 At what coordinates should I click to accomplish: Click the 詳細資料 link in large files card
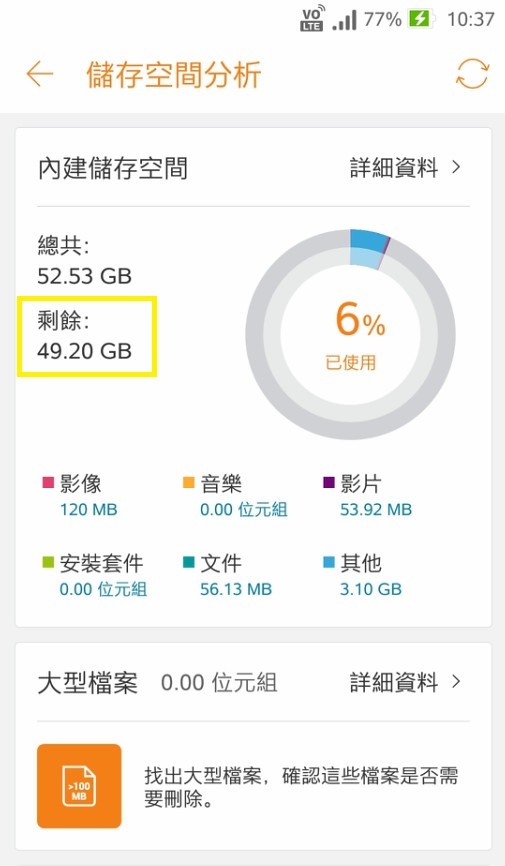[393, 683]
